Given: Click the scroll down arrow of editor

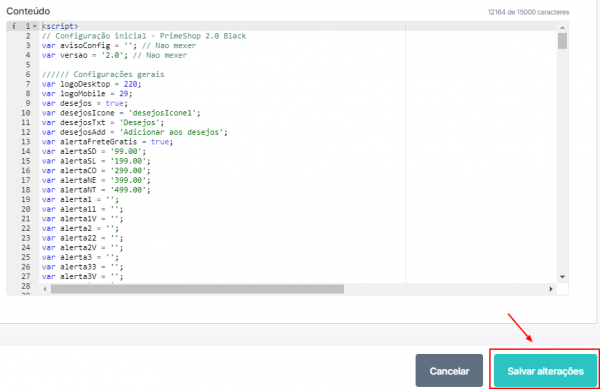Looking at the screenshot, I should (x=562, y=277).
